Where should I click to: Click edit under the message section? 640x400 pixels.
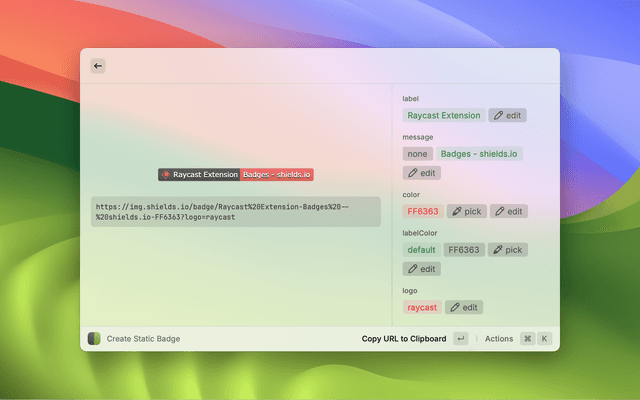coord(421,173)
